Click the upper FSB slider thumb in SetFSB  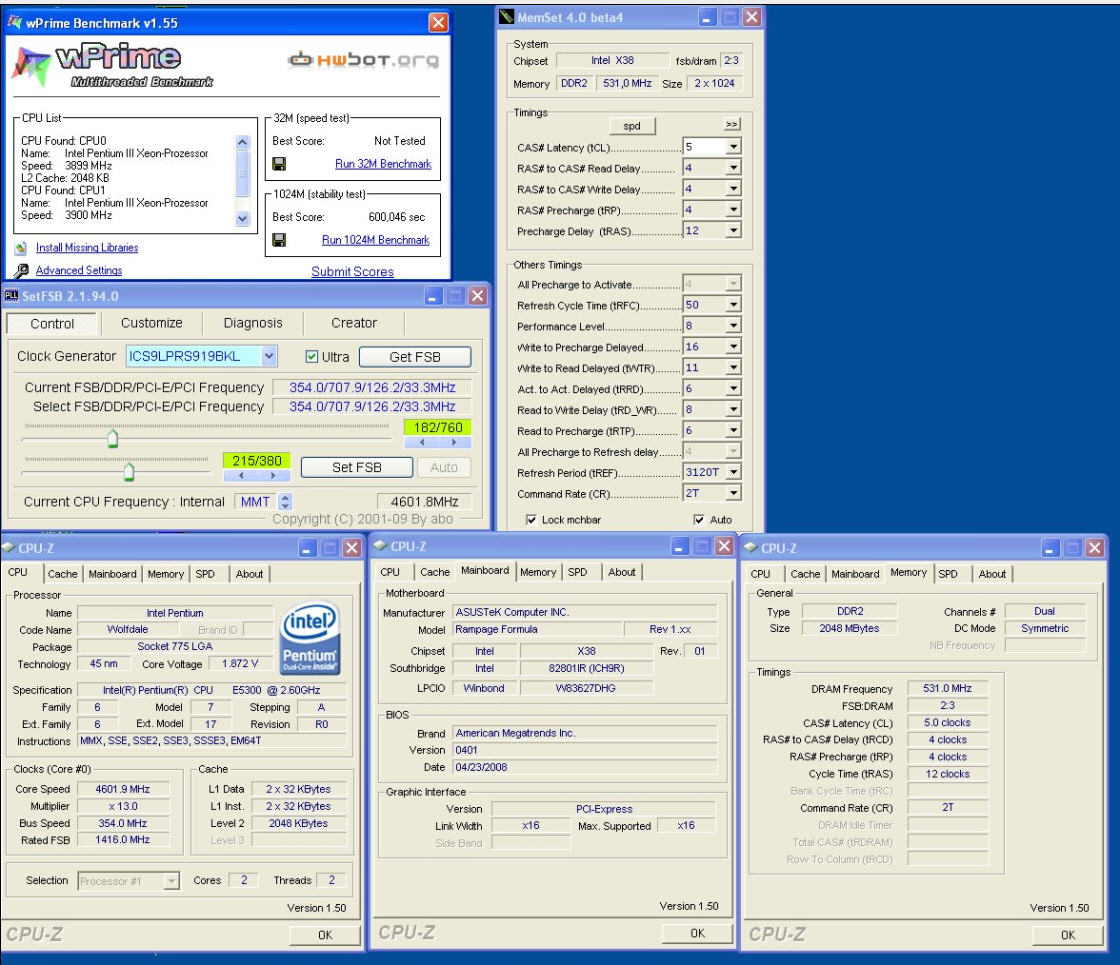pos(113,438)
